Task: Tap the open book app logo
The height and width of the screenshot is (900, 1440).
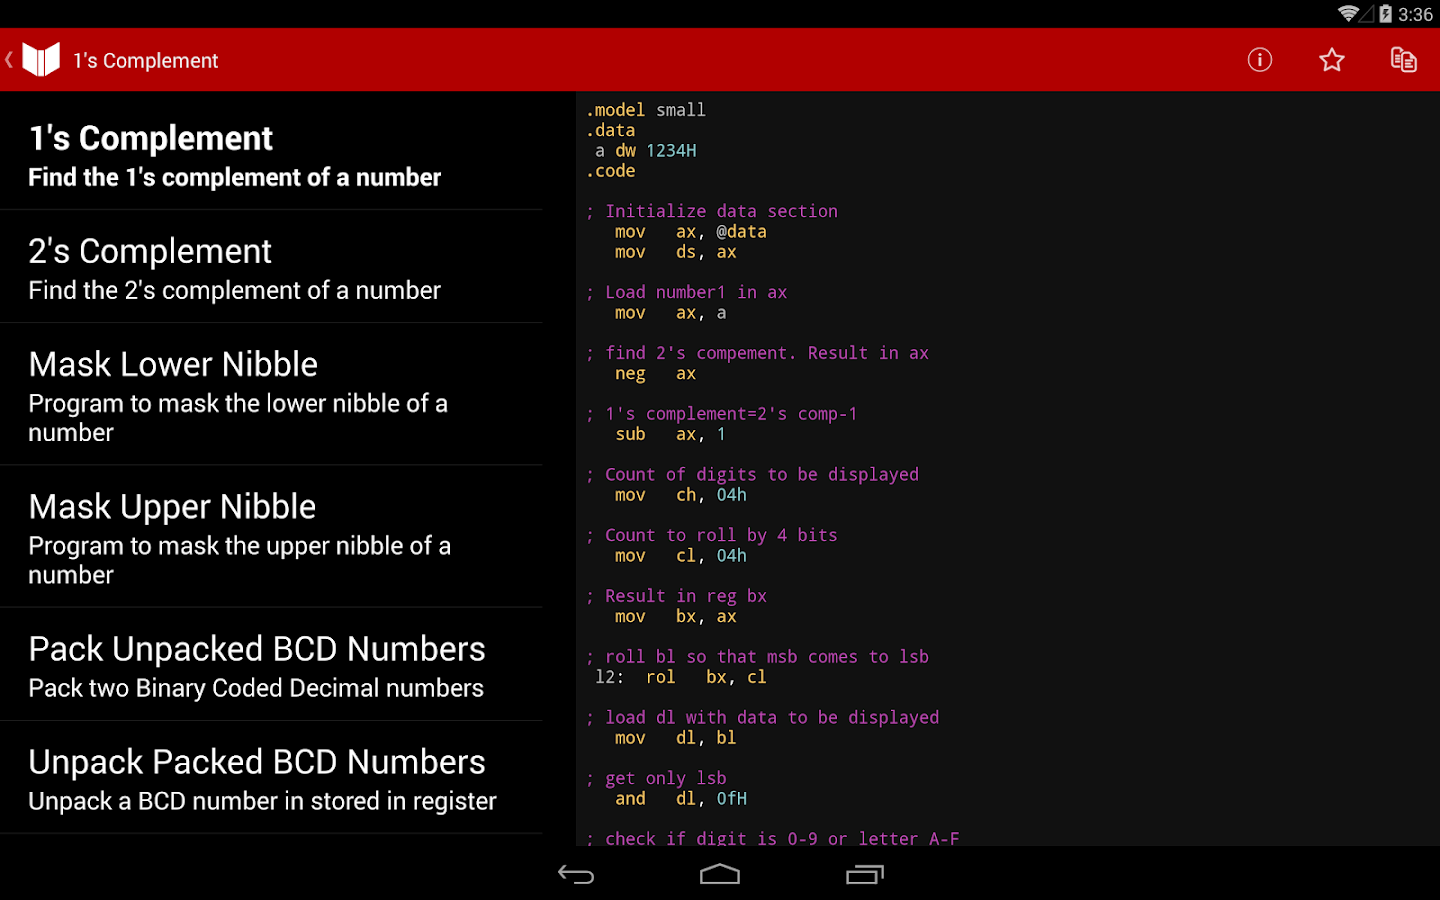Action: coord(41,60)
